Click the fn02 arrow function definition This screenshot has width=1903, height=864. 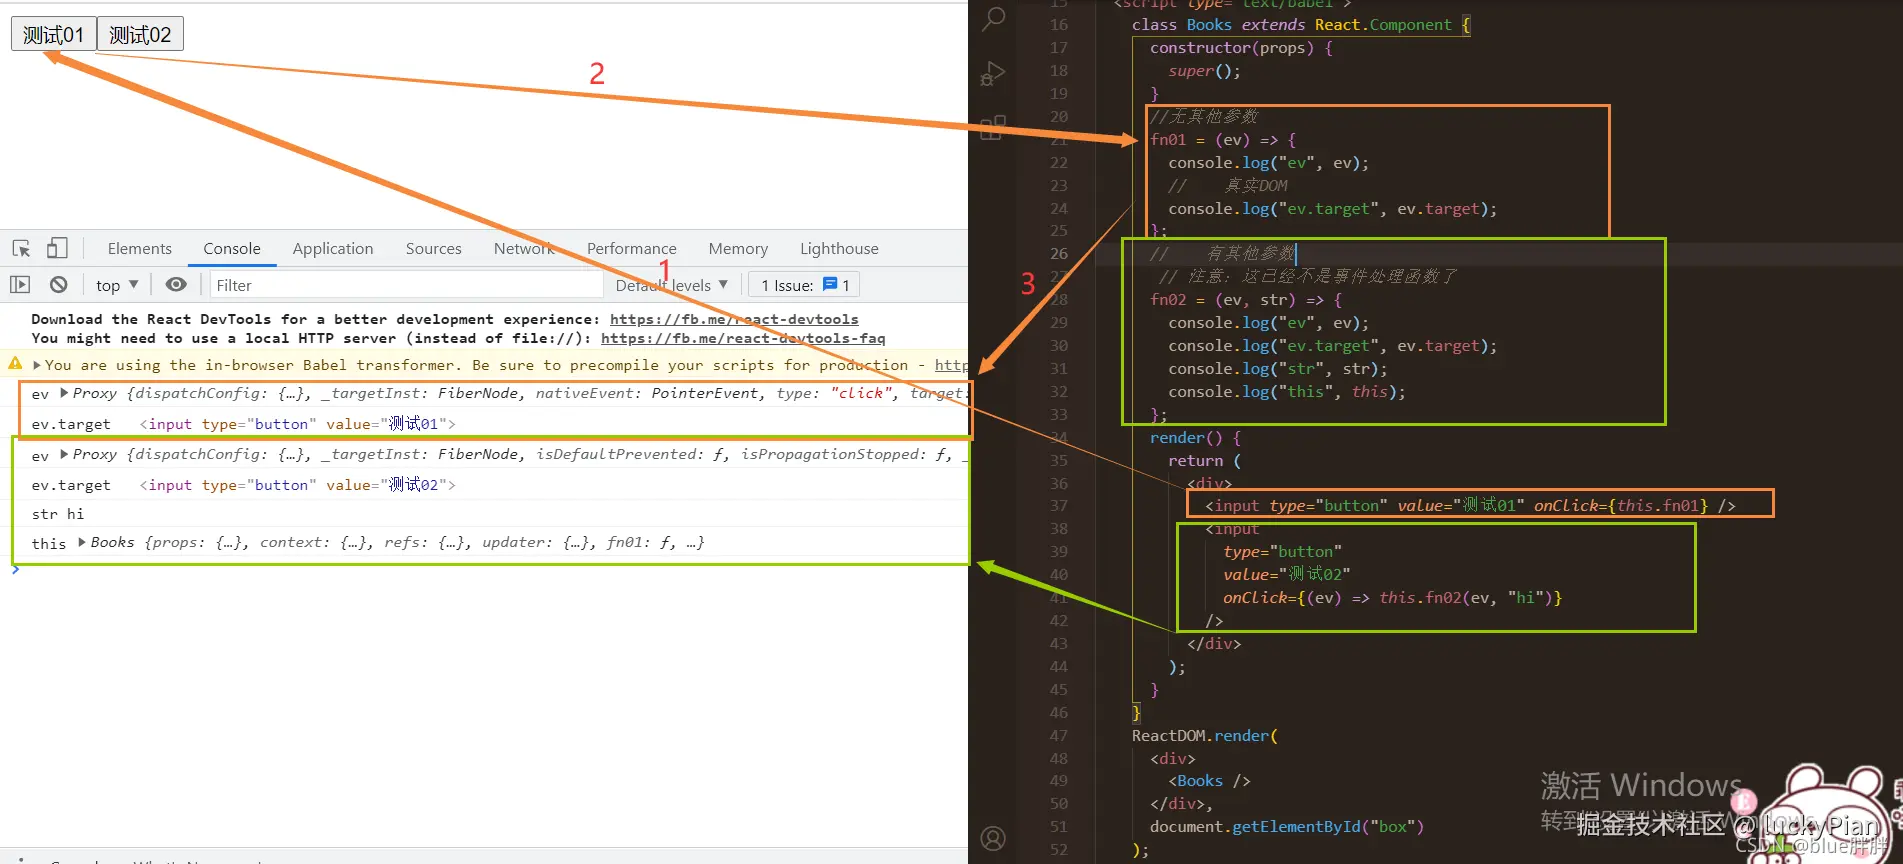[1246, 300]
